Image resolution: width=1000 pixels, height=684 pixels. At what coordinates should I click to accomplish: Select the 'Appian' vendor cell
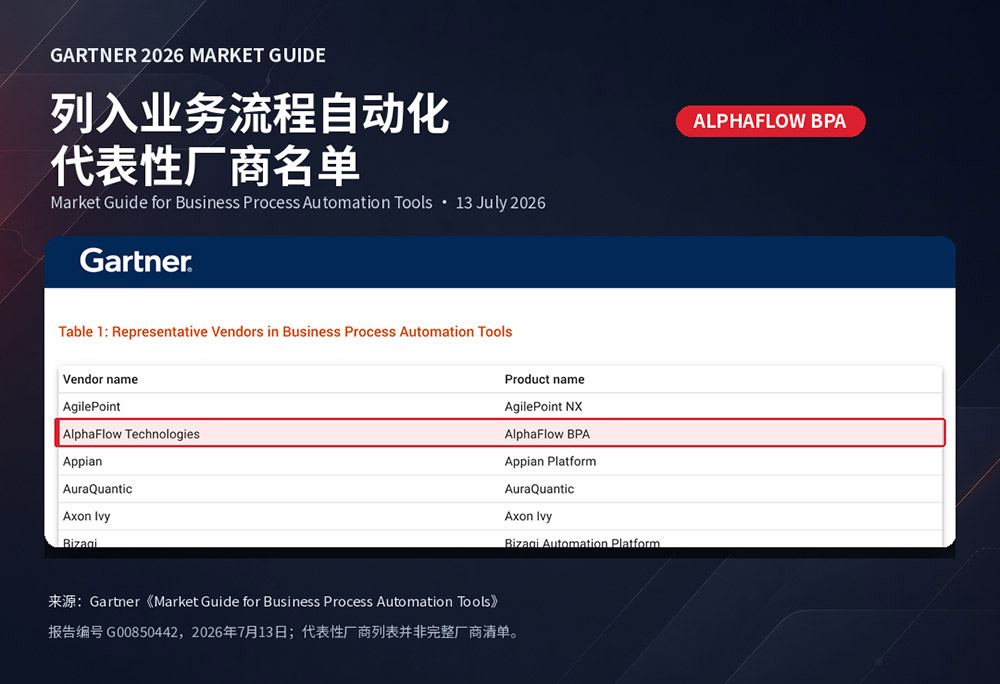[82, 462]
